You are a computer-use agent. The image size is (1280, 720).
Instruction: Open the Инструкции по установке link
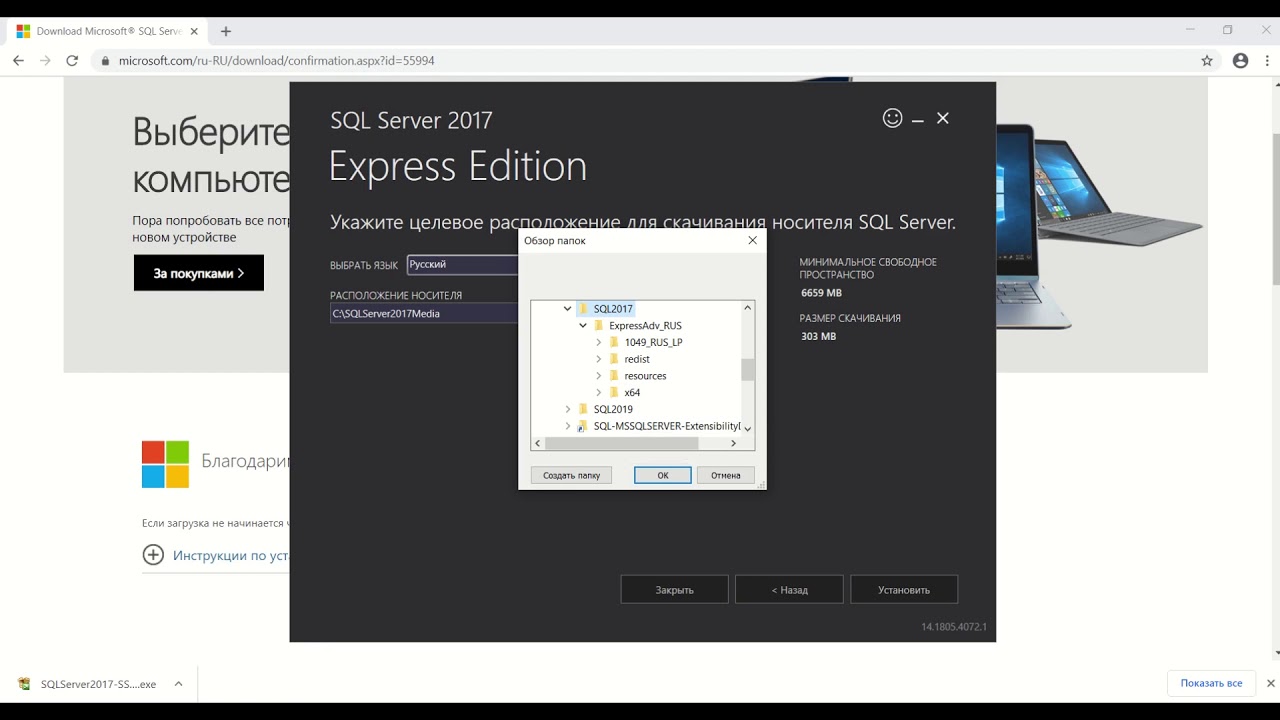(x=231, y=555)
